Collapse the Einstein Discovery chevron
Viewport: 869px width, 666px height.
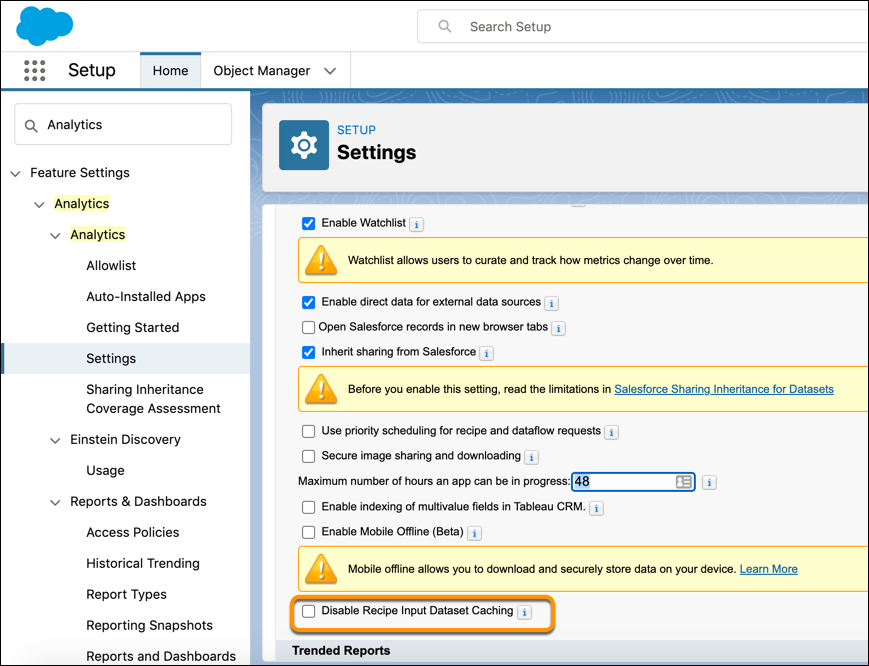pos(55,440)
